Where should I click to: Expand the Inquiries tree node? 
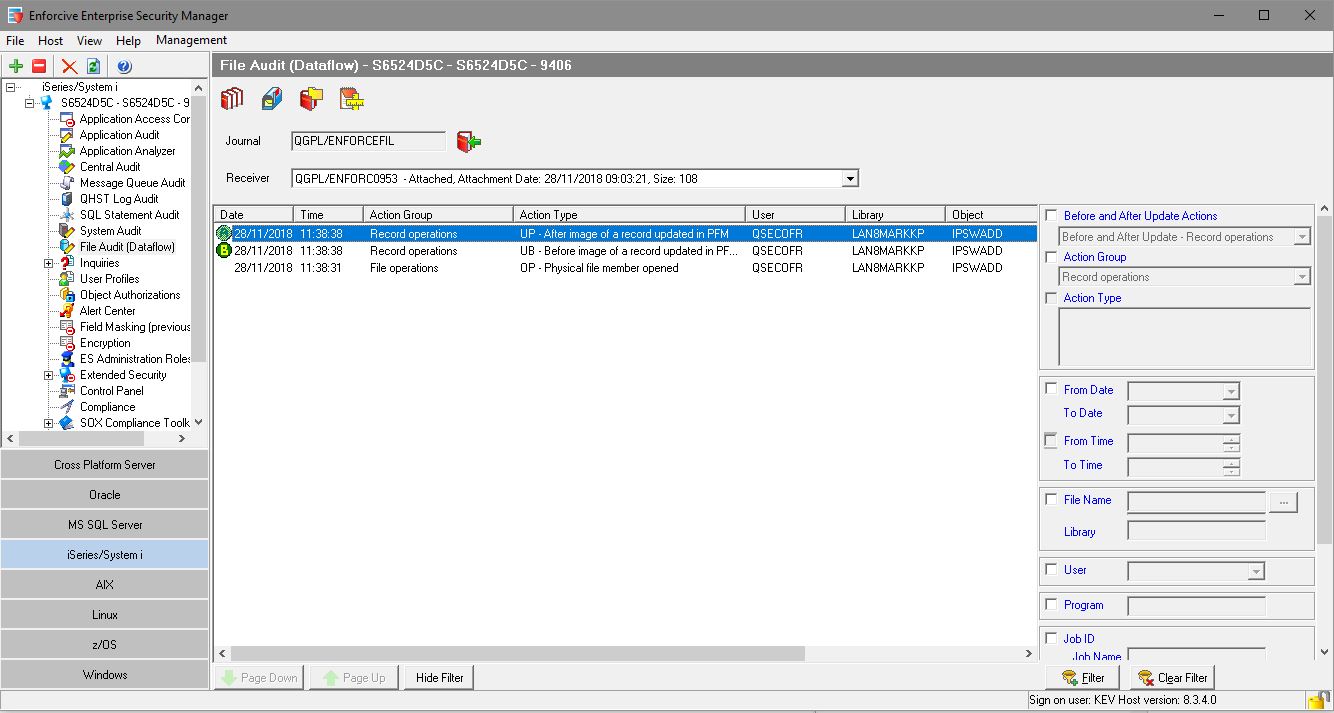[49, 263]
